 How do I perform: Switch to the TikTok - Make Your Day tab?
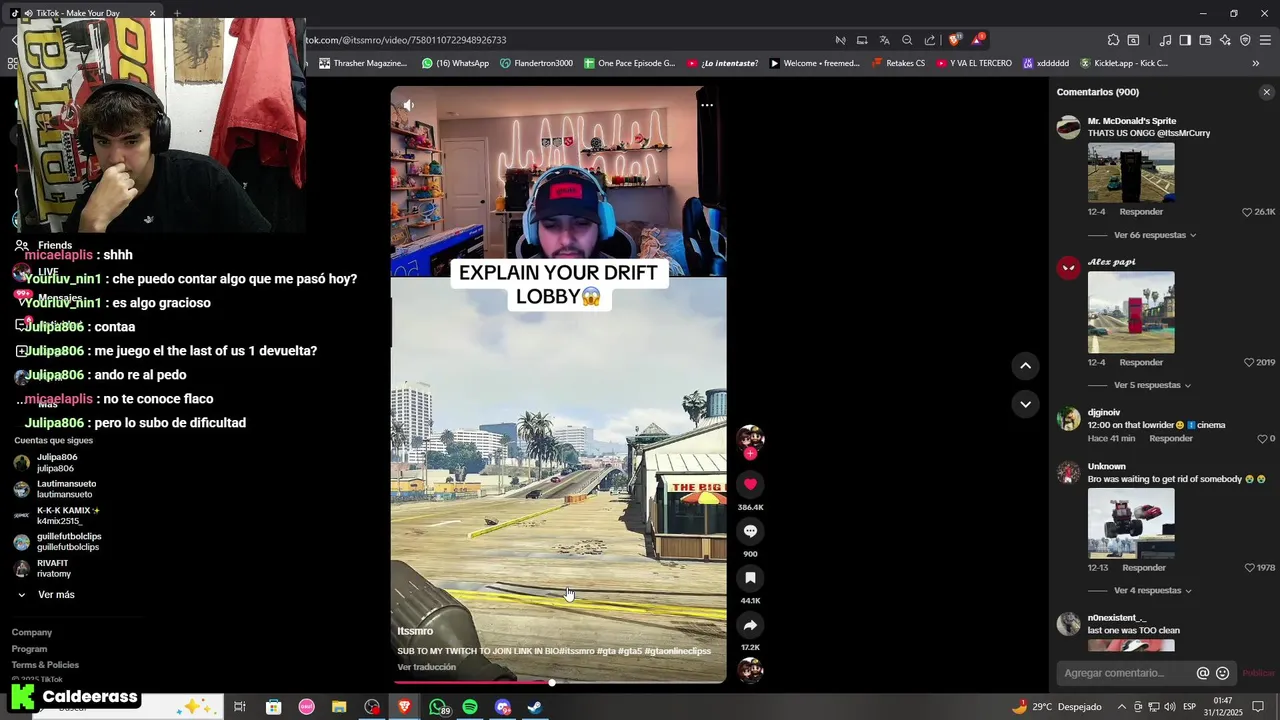click(x=81, y=13)
